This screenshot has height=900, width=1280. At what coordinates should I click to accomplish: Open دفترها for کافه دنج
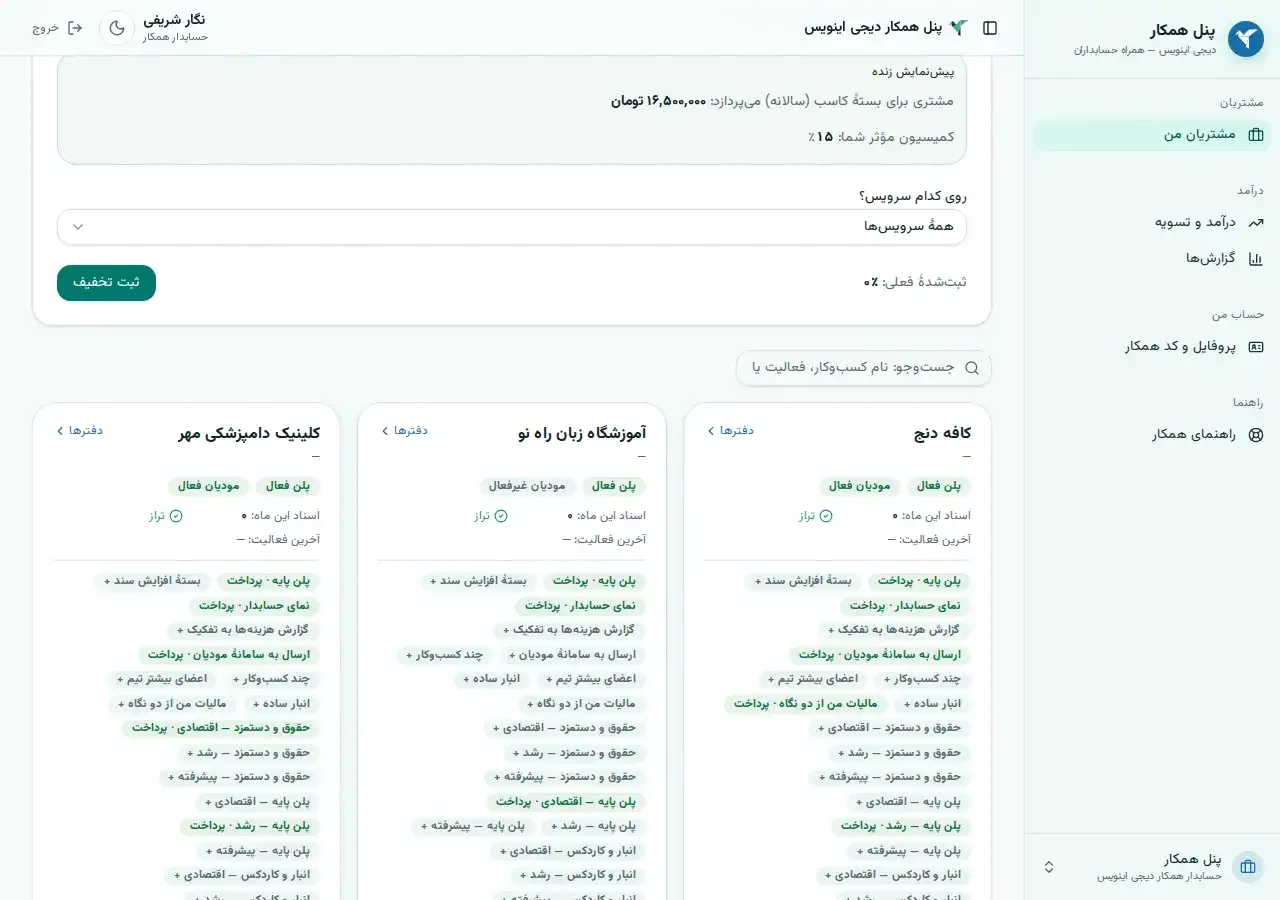[x=730, y=430]
